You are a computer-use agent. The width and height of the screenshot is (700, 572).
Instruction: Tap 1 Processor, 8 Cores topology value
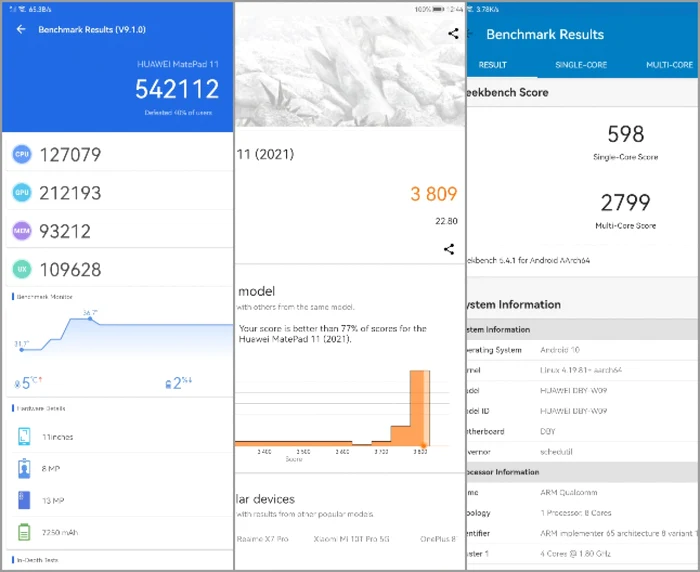coord(575,513)
